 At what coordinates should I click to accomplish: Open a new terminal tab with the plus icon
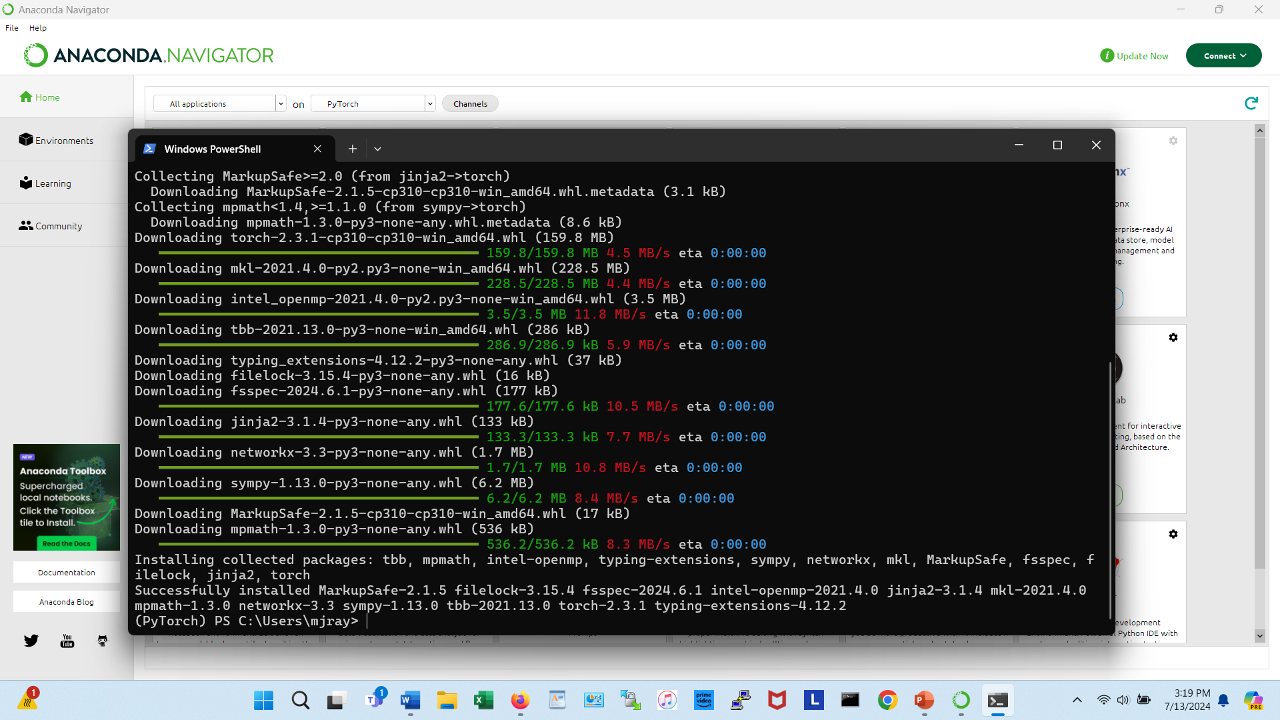[x=352, y=148]
